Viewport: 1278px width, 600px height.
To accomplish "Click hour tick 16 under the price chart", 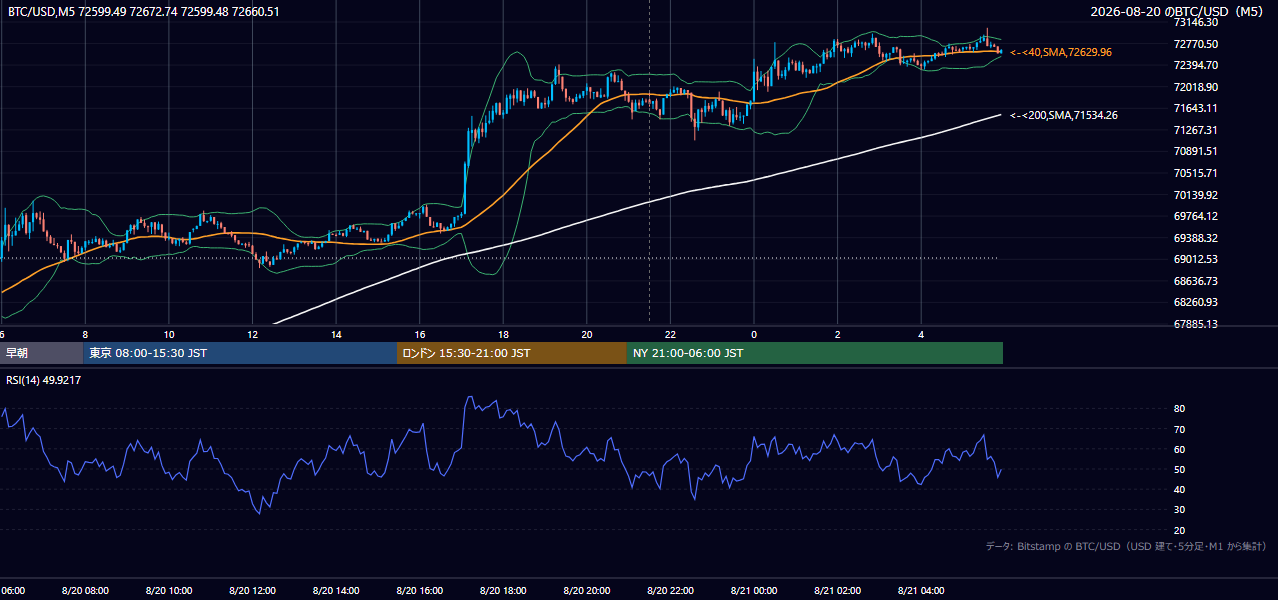I will tap(420, 334).
